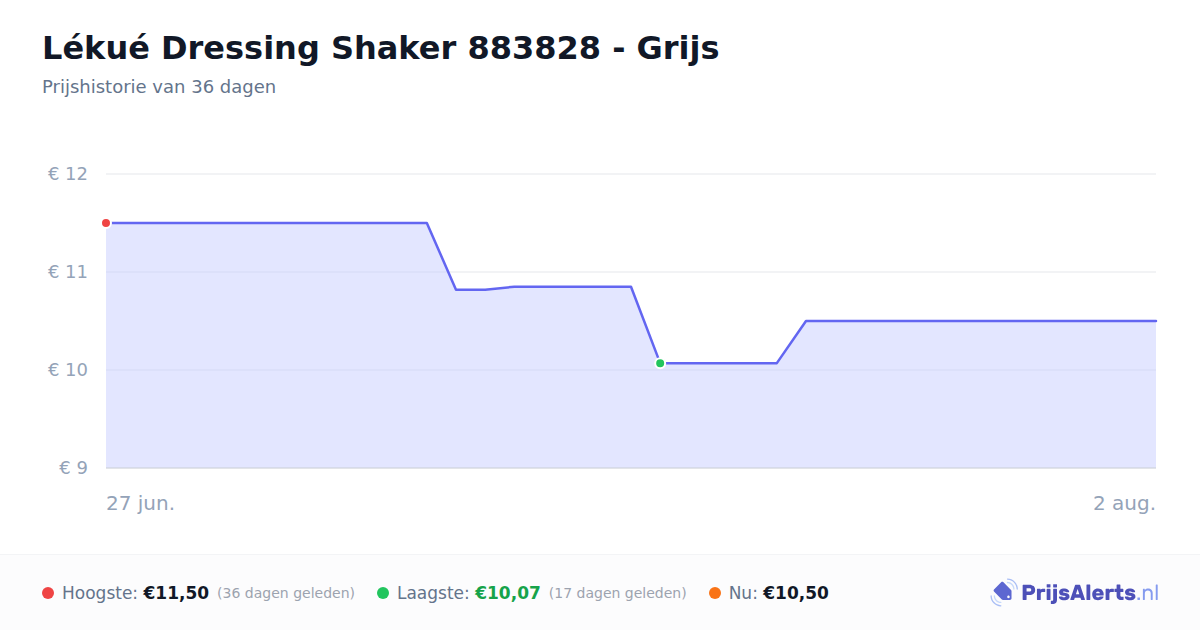
Task: Click the 27 jun. start date label
Action: (141, 503)
